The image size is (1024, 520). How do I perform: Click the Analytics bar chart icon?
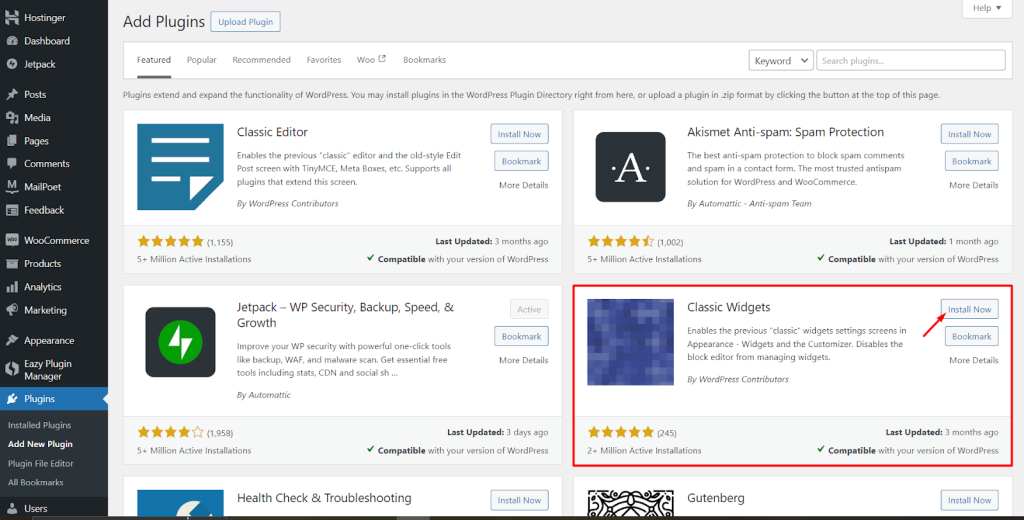click(12, 287)
